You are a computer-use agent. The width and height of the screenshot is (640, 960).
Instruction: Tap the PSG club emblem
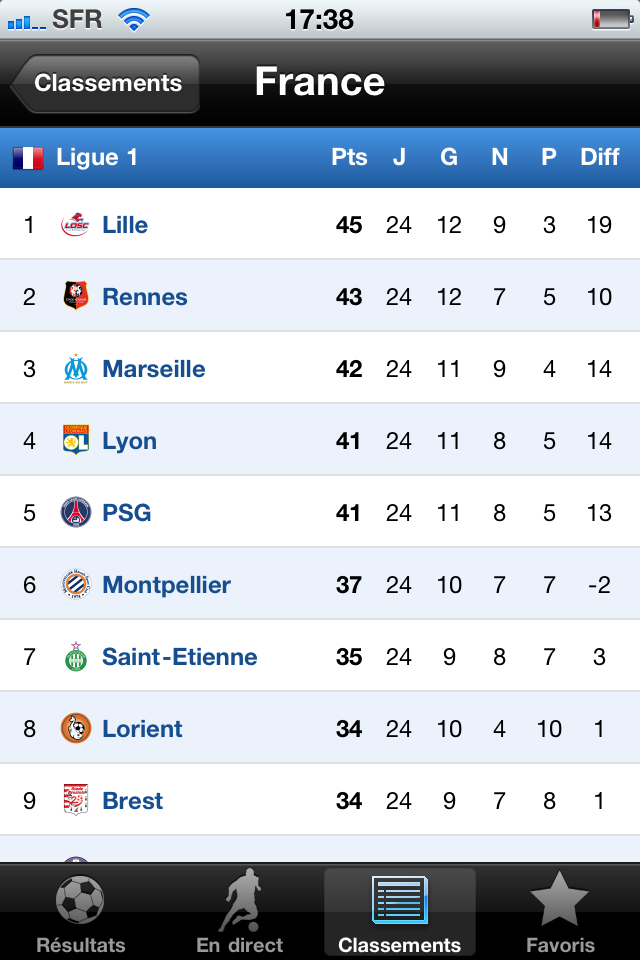pyautogui.click(x=76, y=512)
